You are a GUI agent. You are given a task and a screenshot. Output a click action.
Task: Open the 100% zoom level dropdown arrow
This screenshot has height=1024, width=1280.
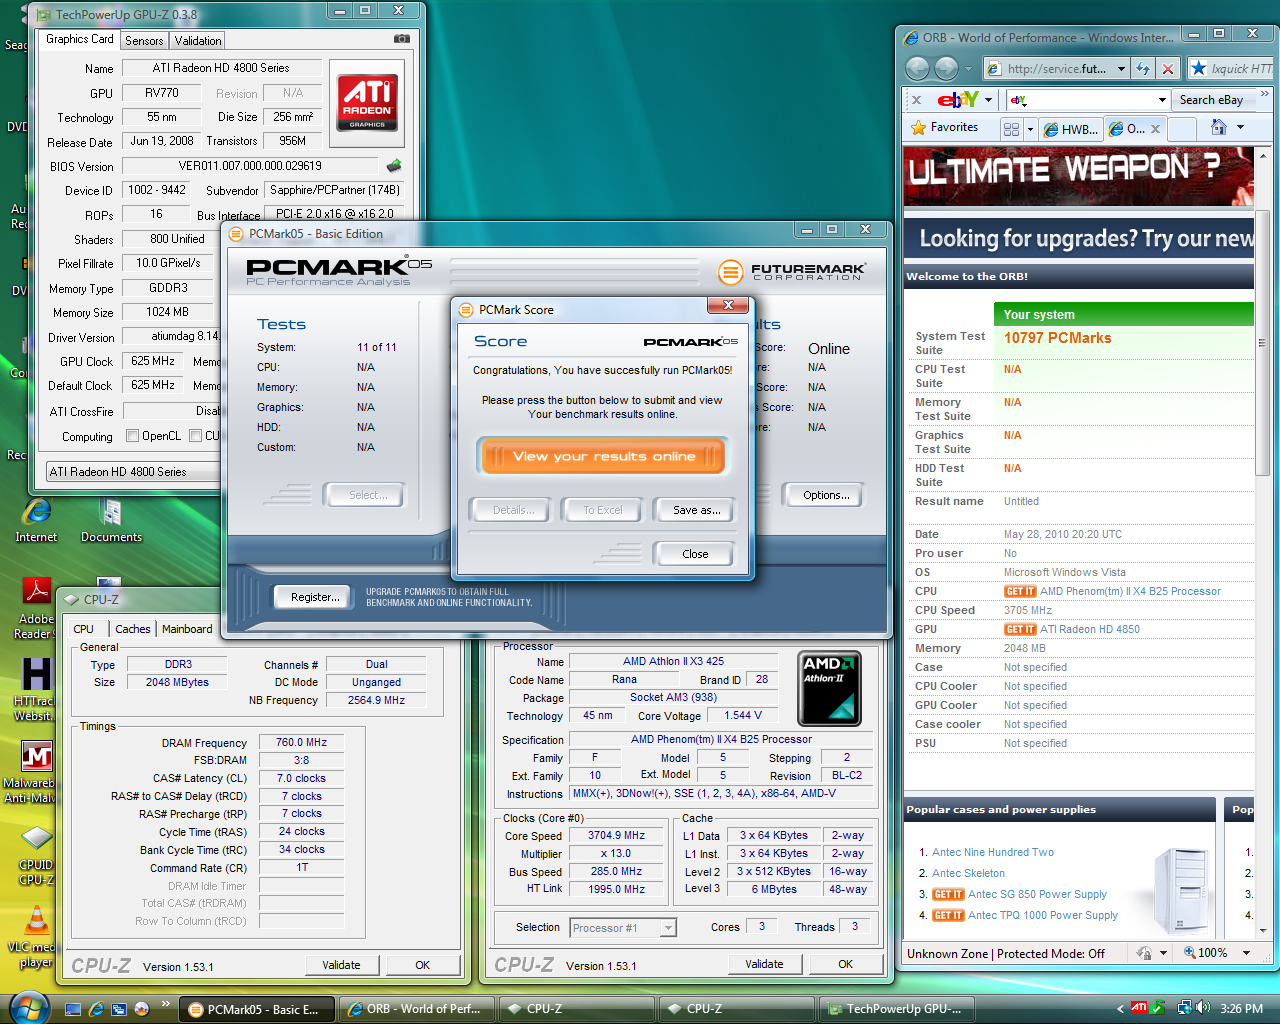(1246, 953)
